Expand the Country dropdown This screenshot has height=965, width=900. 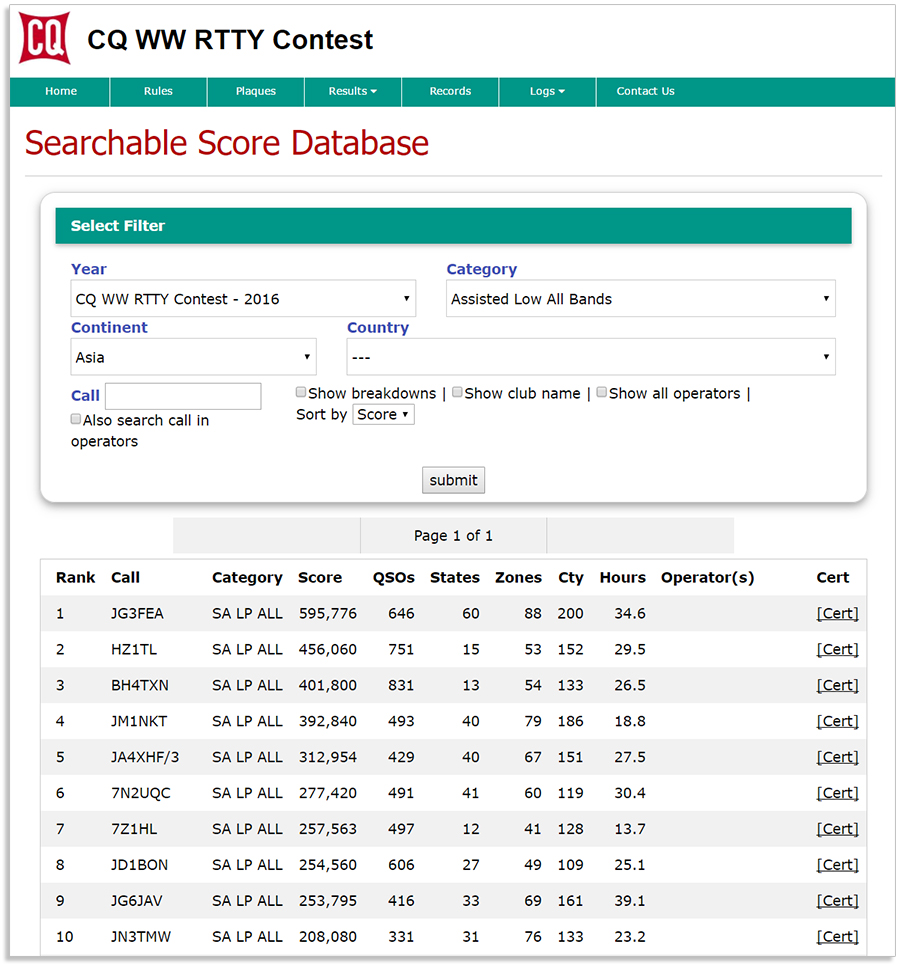[x=590, y=357]
